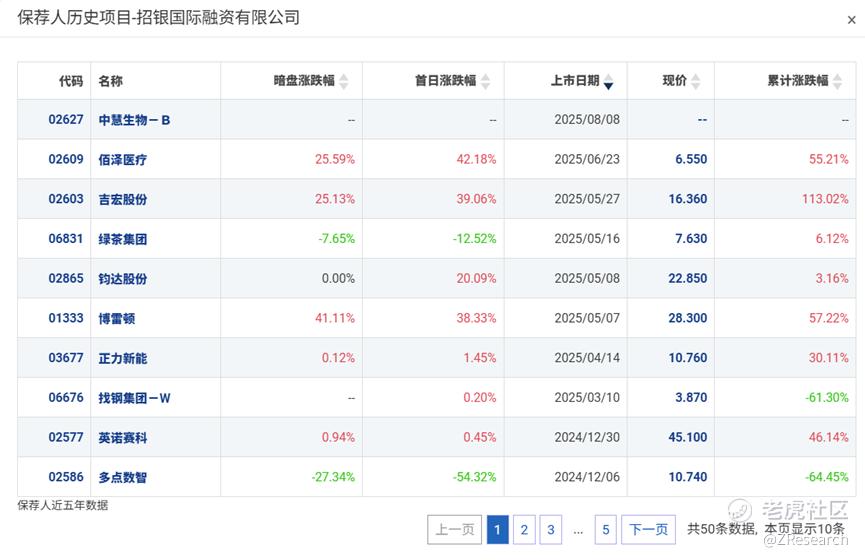
Task: Select stock code 02603
Action: pos(66,199)
